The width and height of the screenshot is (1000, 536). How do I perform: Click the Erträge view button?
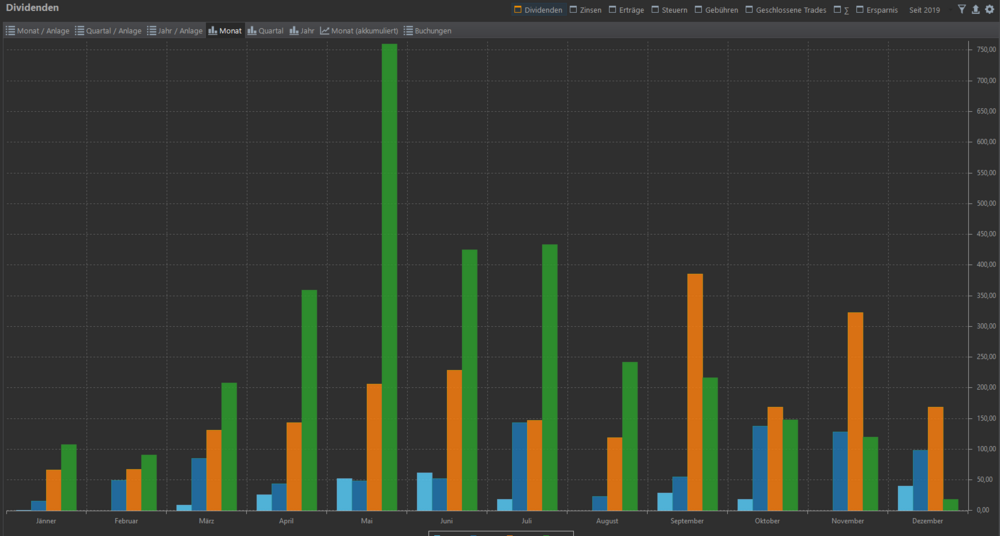click(x=626, y=10)
